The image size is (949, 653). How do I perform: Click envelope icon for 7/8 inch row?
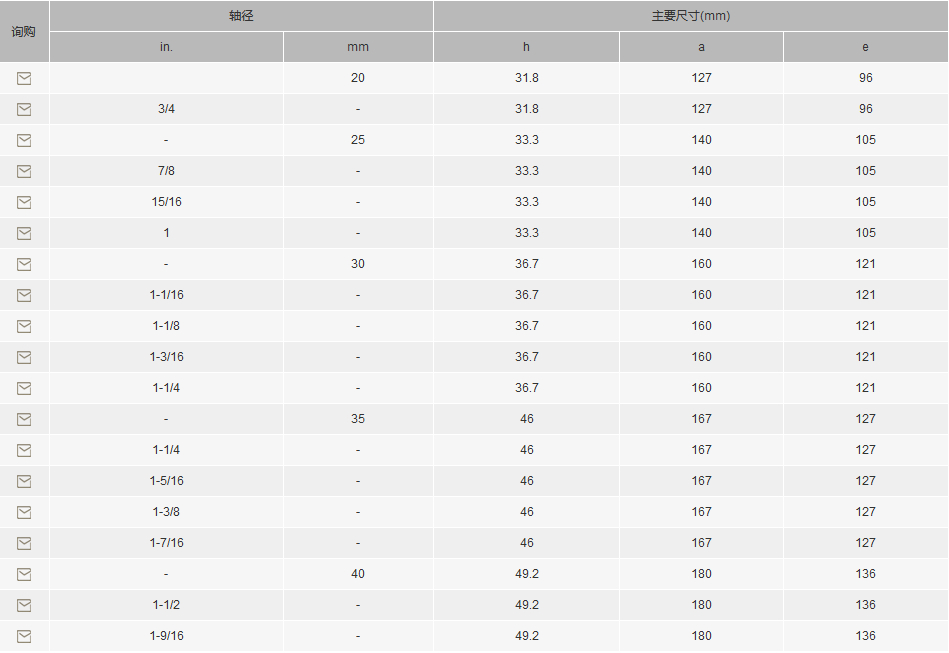pyautogui.click(x=24, y=171)
